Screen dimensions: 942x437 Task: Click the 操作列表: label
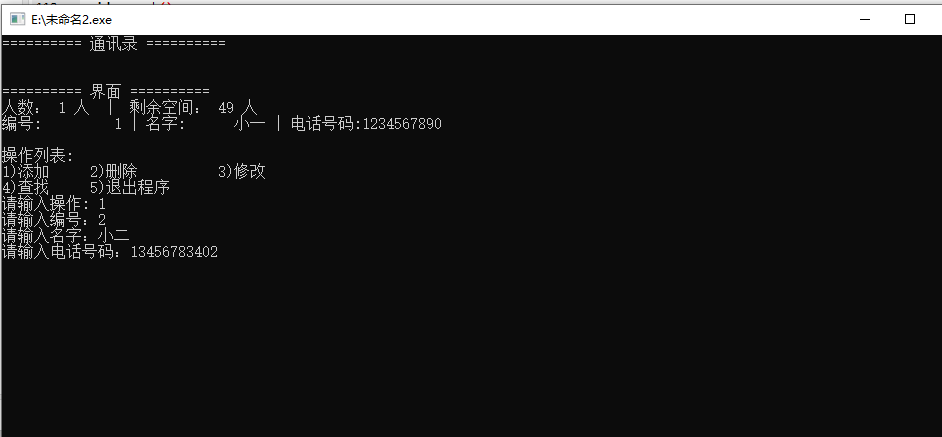[38, 156]
